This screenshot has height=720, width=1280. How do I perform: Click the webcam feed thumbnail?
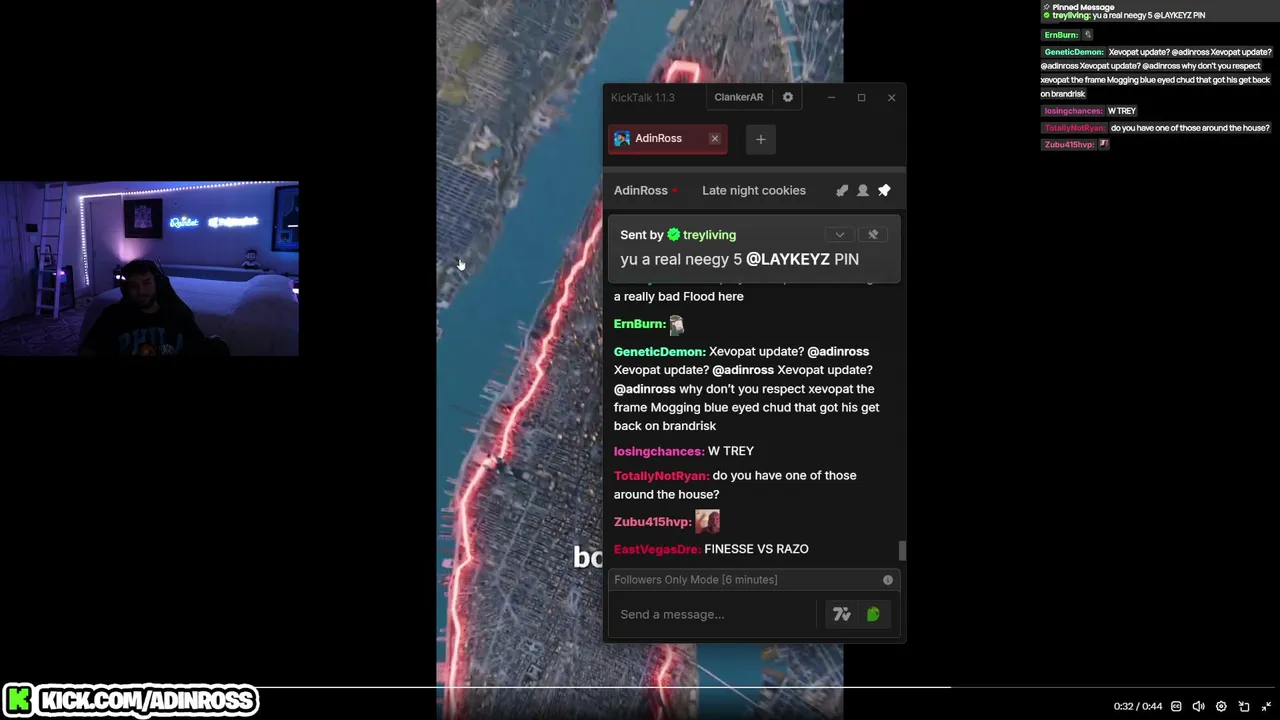pyautogui.click(x=149, y=269)
